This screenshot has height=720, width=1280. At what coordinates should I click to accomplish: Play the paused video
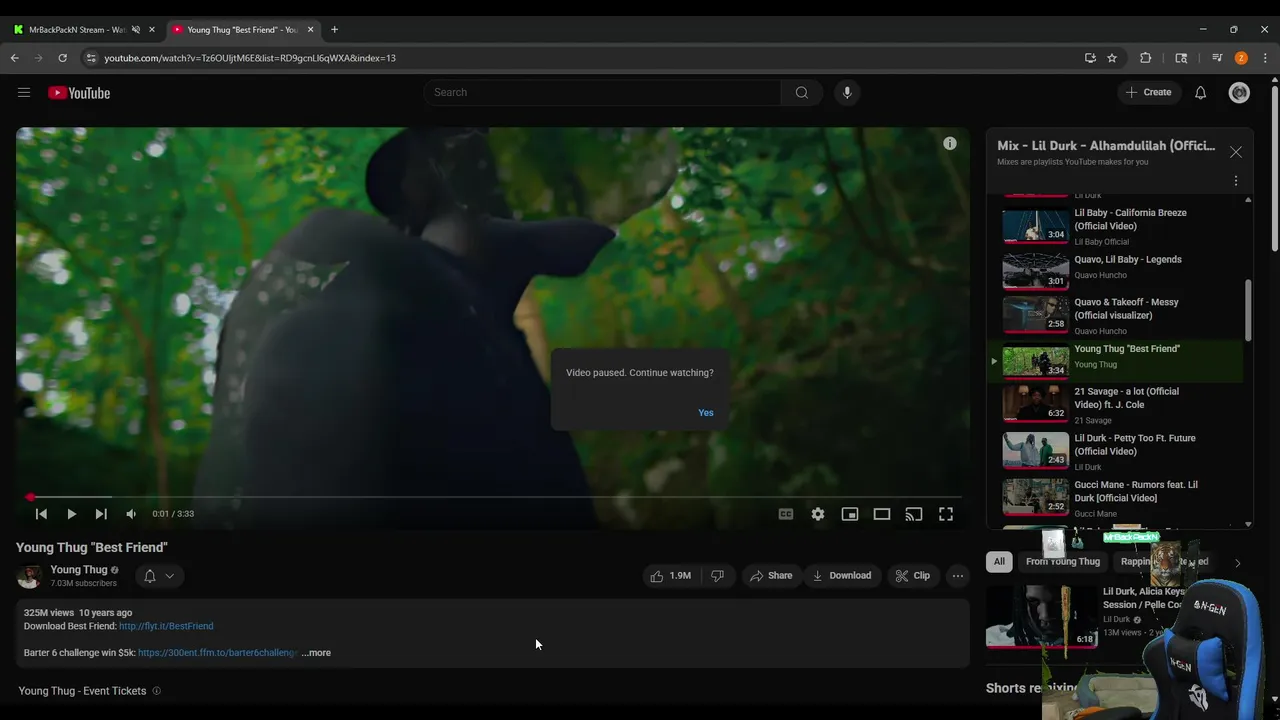point(71,514)
